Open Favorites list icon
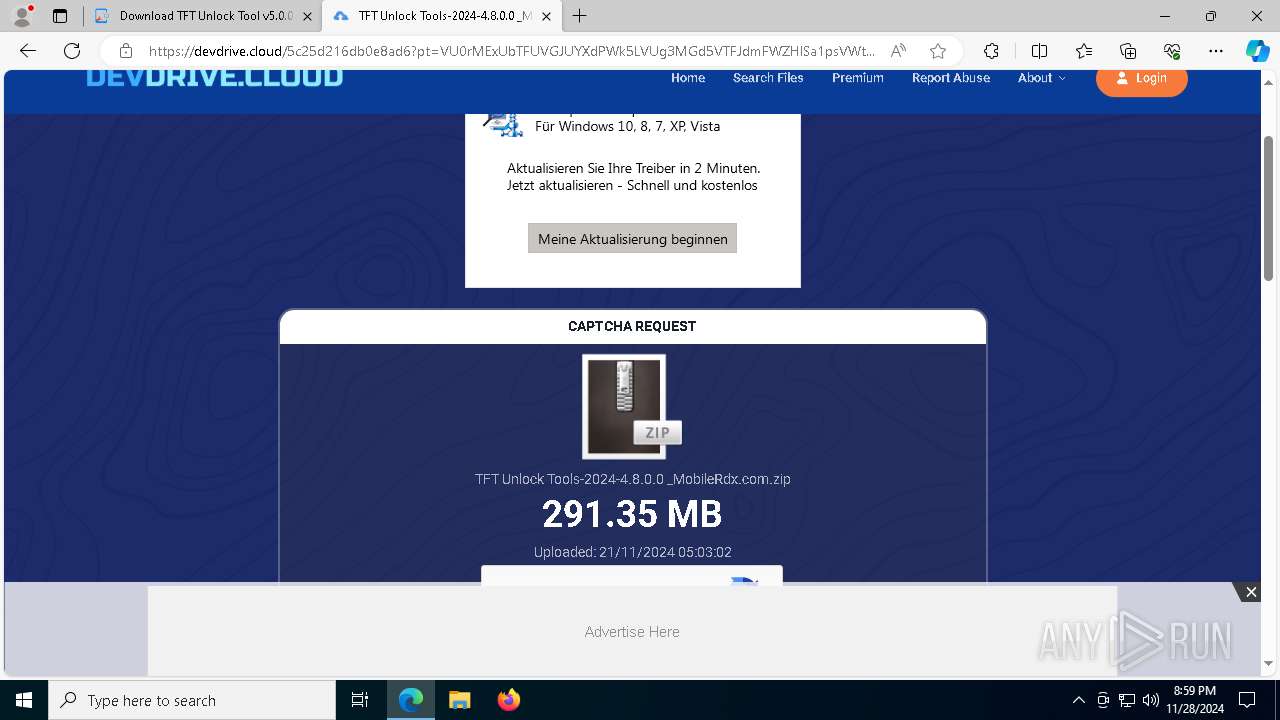 [1084, 51]
